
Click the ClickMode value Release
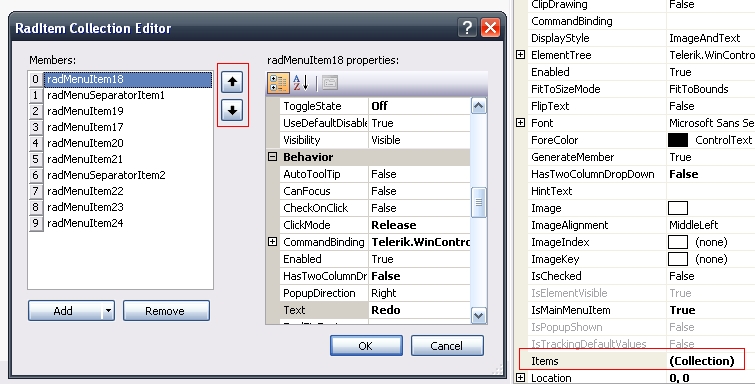420,225
